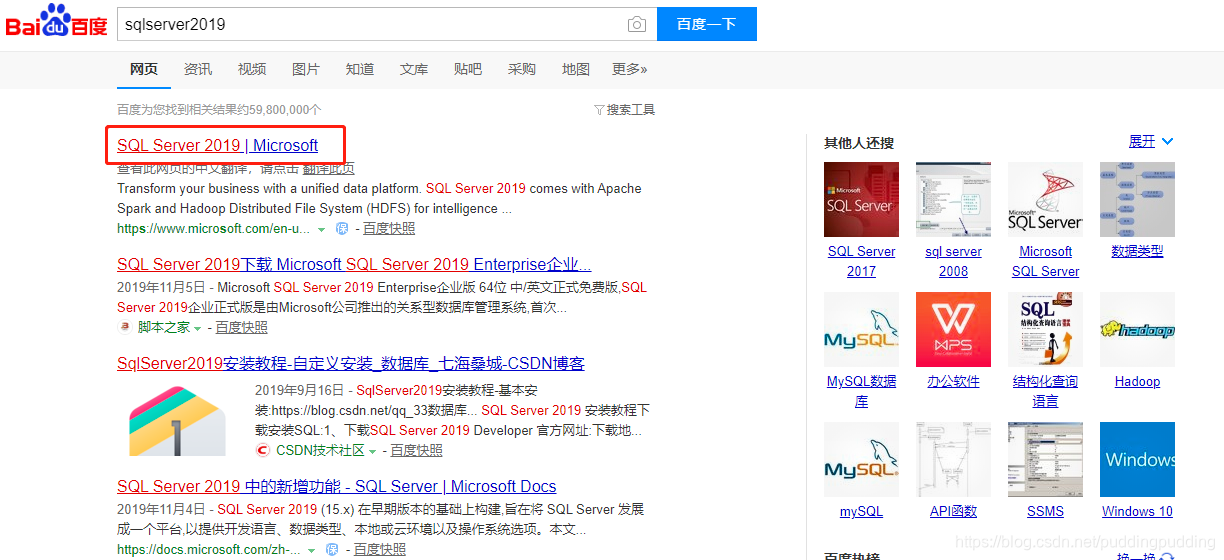Open the microsoft.com/en-u... URL link
This screenshot has width=1224, height=560.
213,229
